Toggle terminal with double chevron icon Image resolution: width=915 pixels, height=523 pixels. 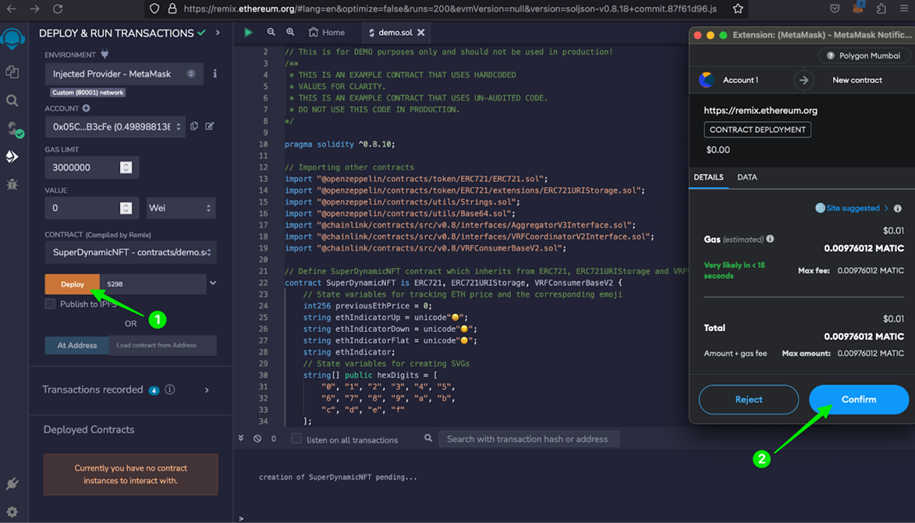click(241, 438)
